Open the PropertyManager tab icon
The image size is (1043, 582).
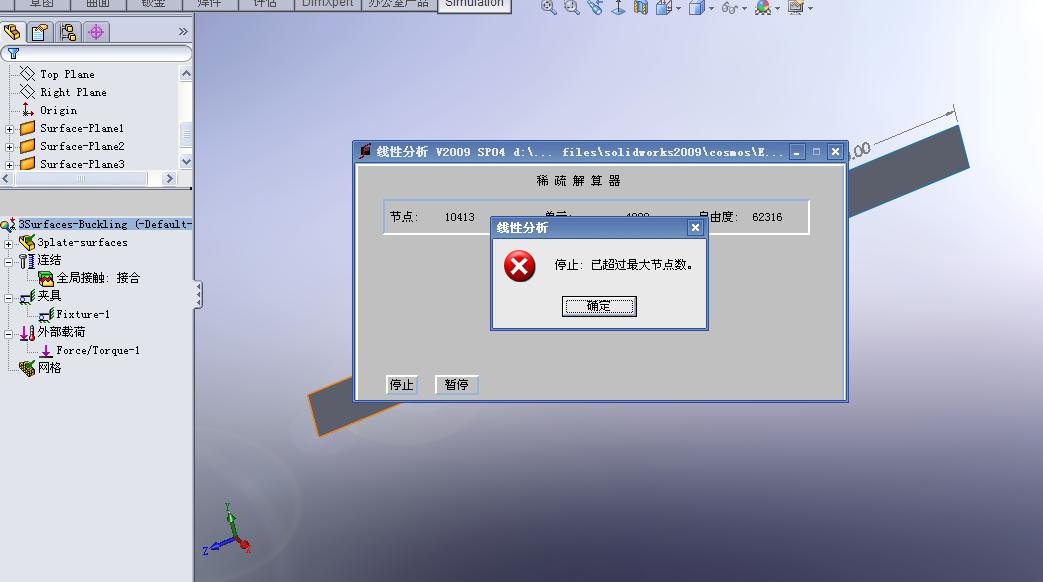40,32
